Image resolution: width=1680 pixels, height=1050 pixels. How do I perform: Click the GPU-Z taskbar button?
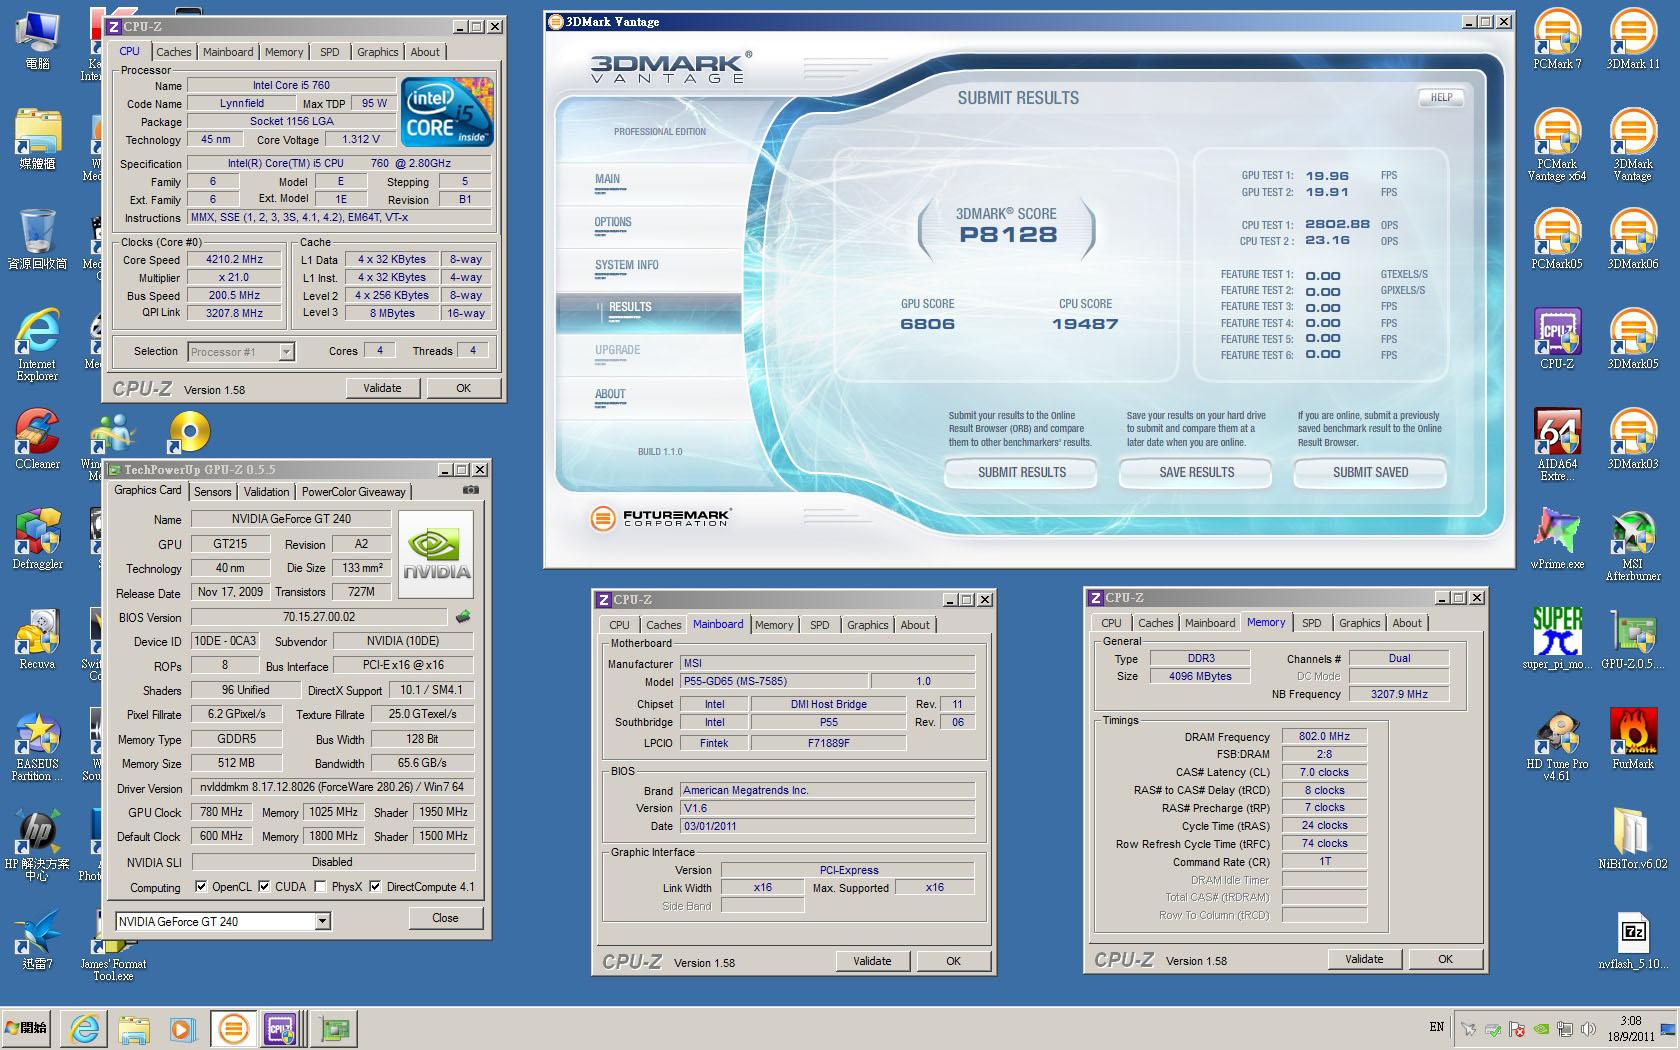pos(336,1028)
